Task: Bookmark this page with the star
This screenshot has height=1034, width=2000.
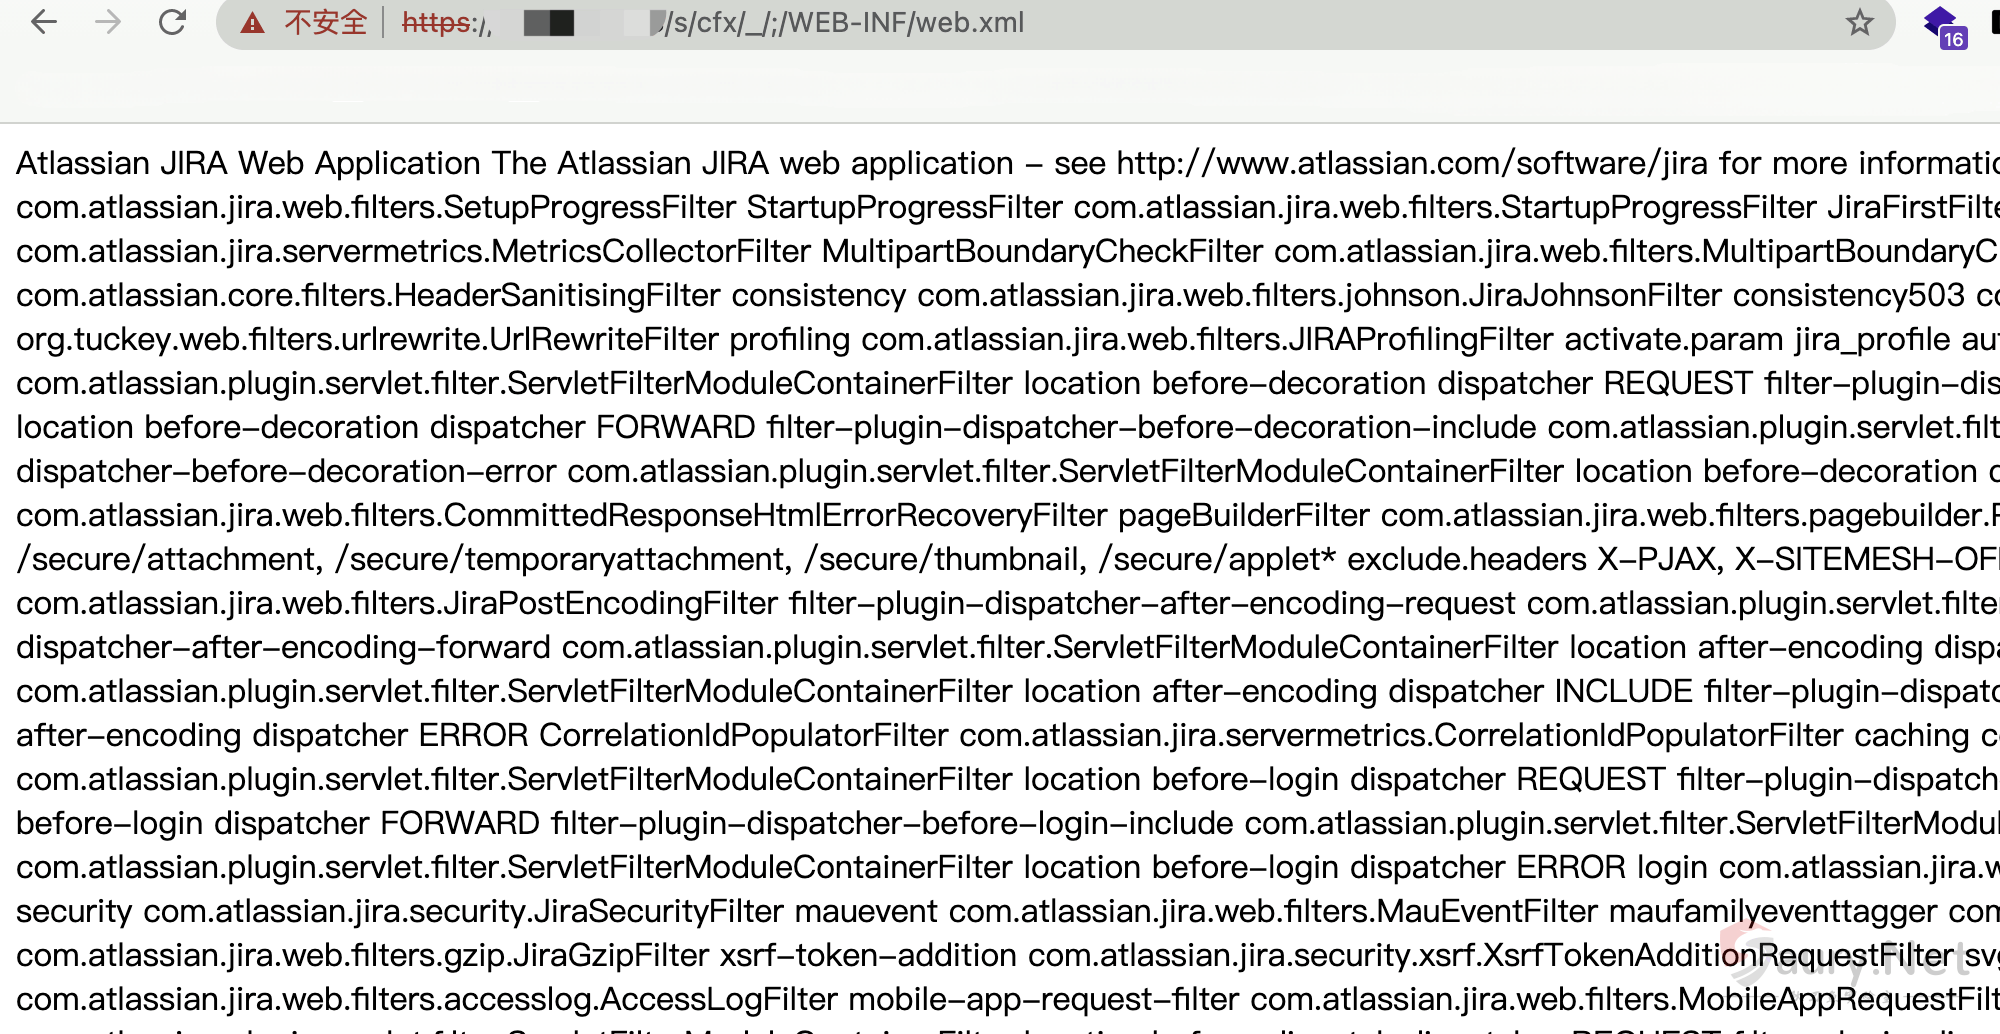Action: [1859, 22]
